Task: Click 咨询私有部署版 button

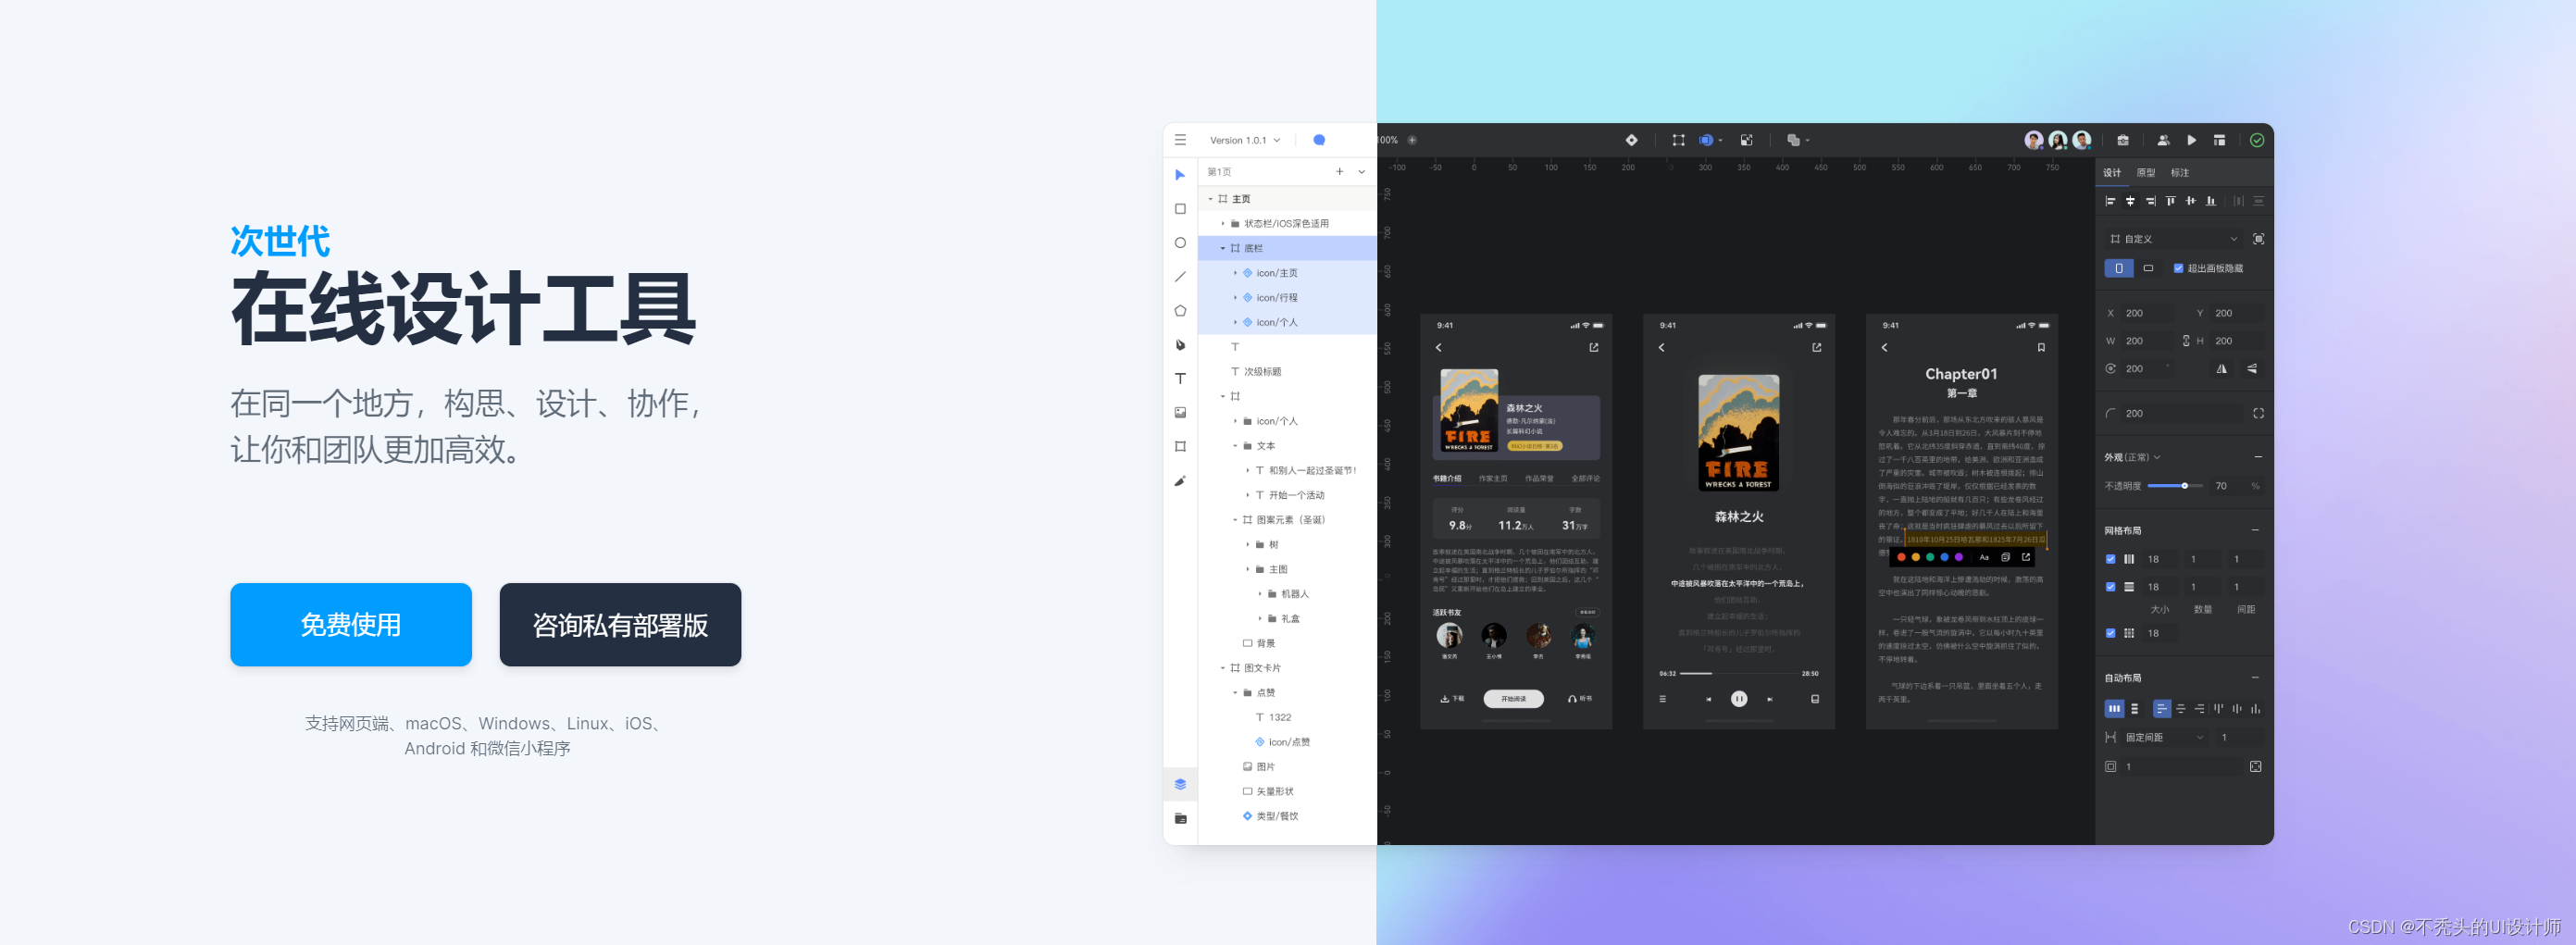Action: pyautogui.click(x=620, y=625)
